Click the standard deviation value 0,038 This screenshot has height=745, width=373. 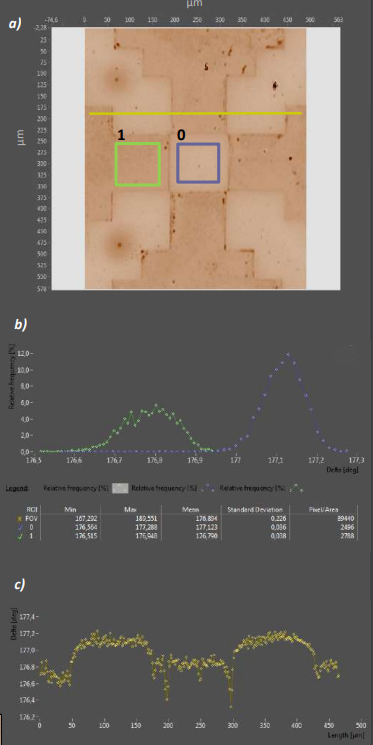[277, 535]
